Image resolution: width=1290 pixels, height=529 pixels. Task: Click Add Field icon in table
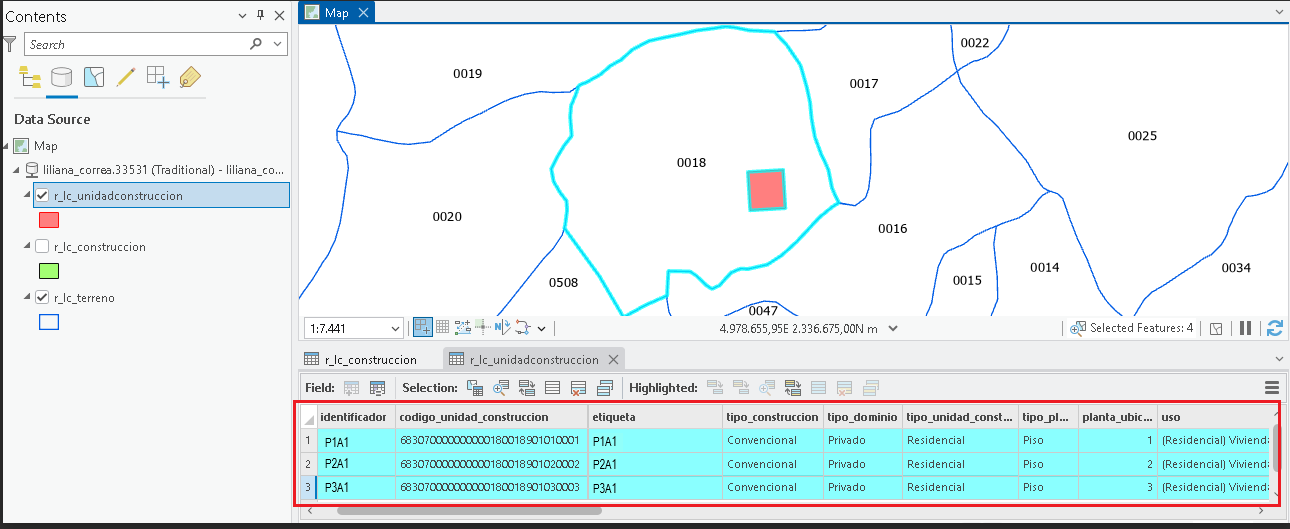[352, 388]
